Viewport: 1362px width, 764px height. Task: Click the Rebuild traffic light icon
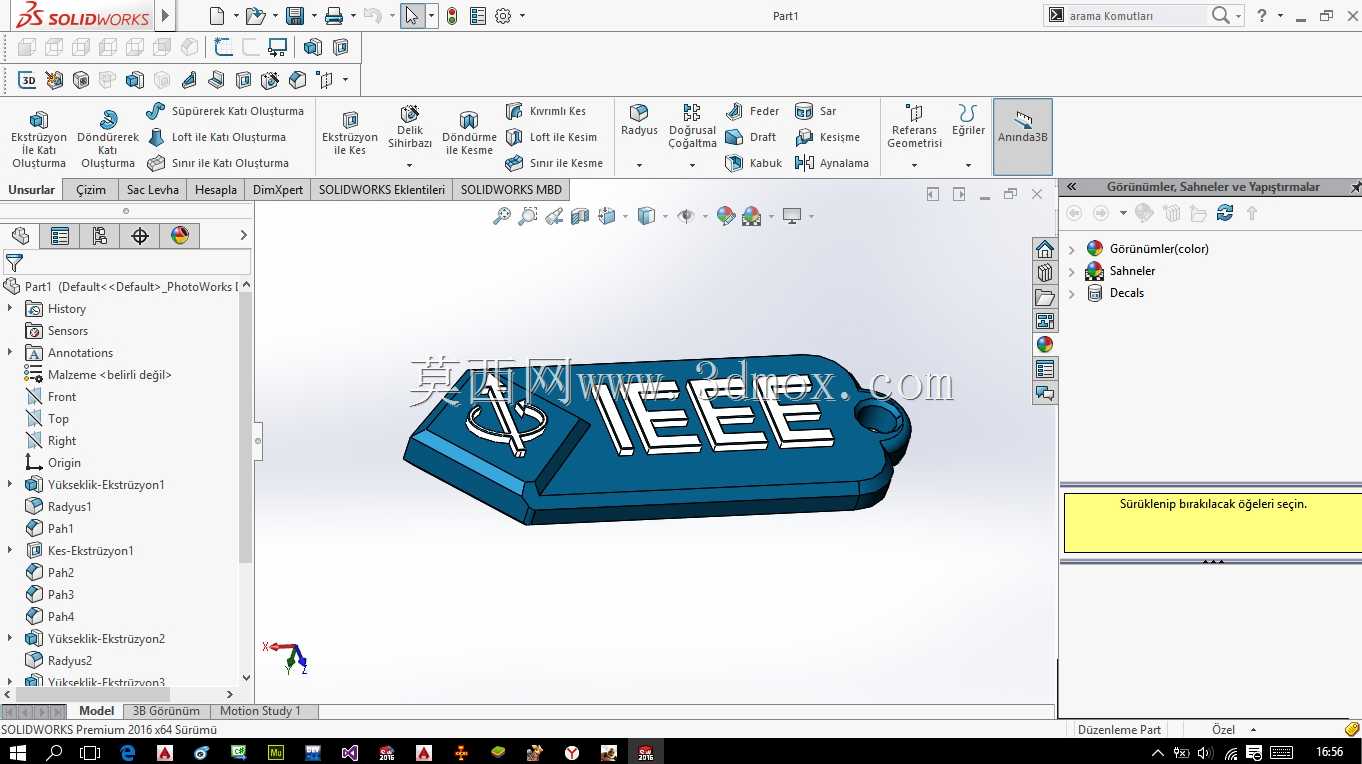pyautogui.click(x=452, y=16)
